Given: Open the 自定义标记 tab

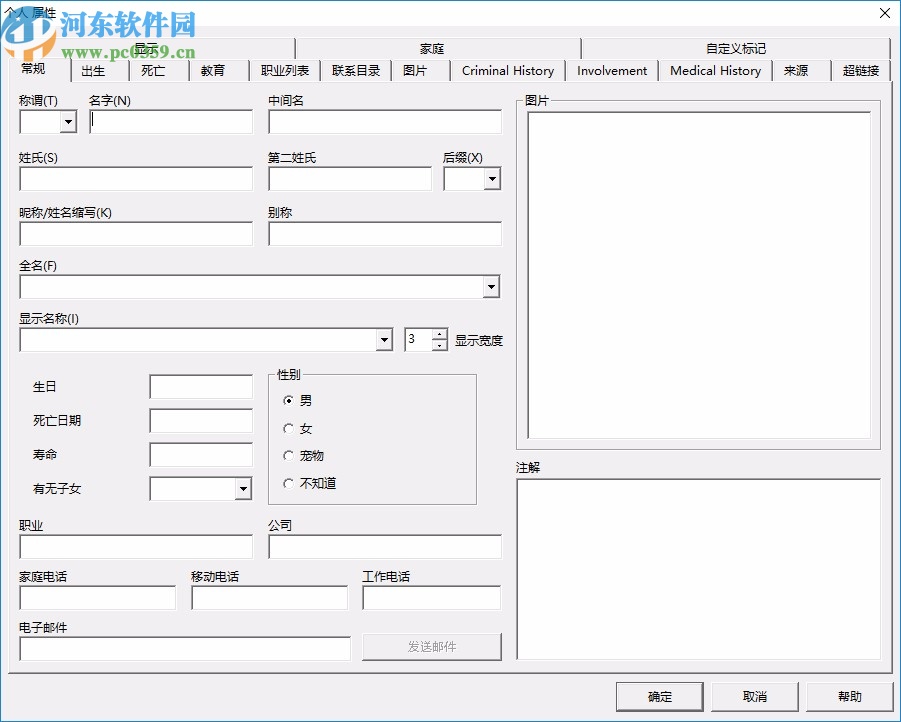Looking at the screenshot, I should [735, 47].
